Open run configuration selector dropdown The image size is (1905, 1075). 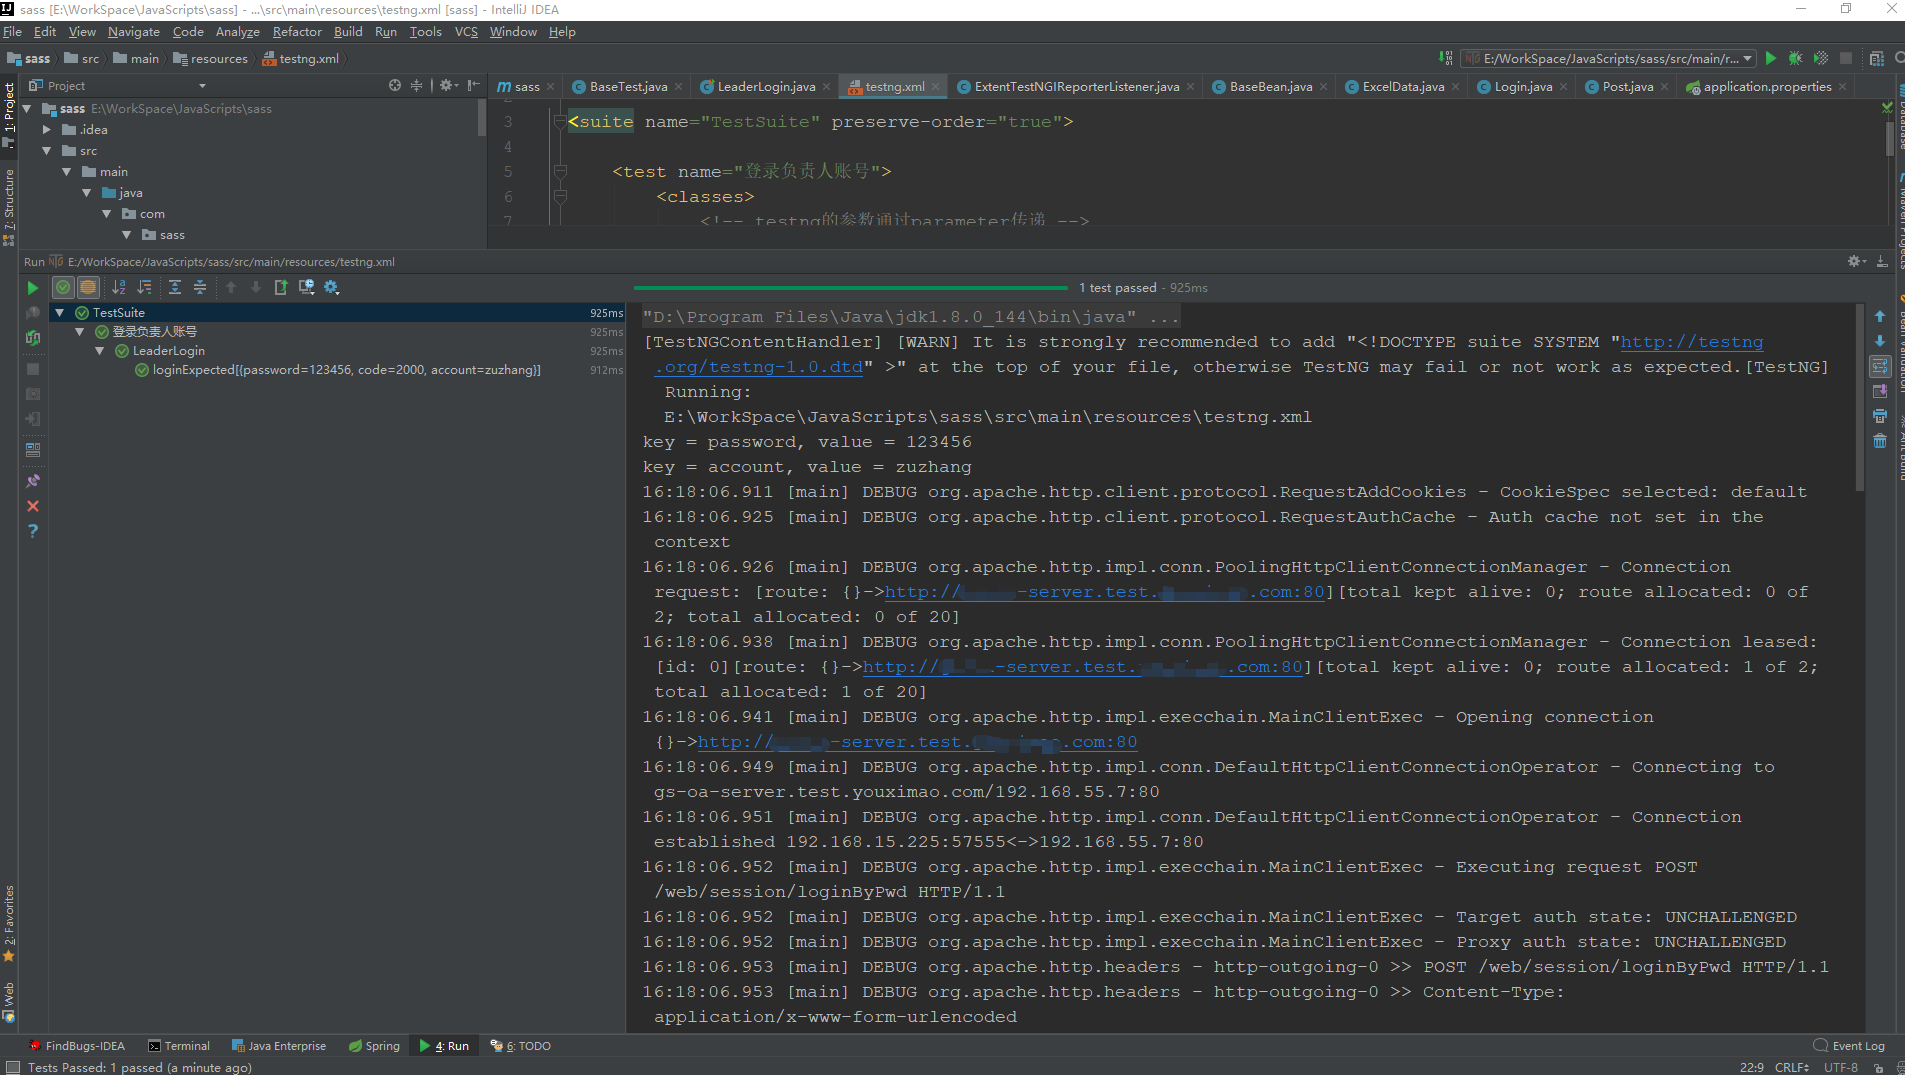click(x=1608, y=59)
